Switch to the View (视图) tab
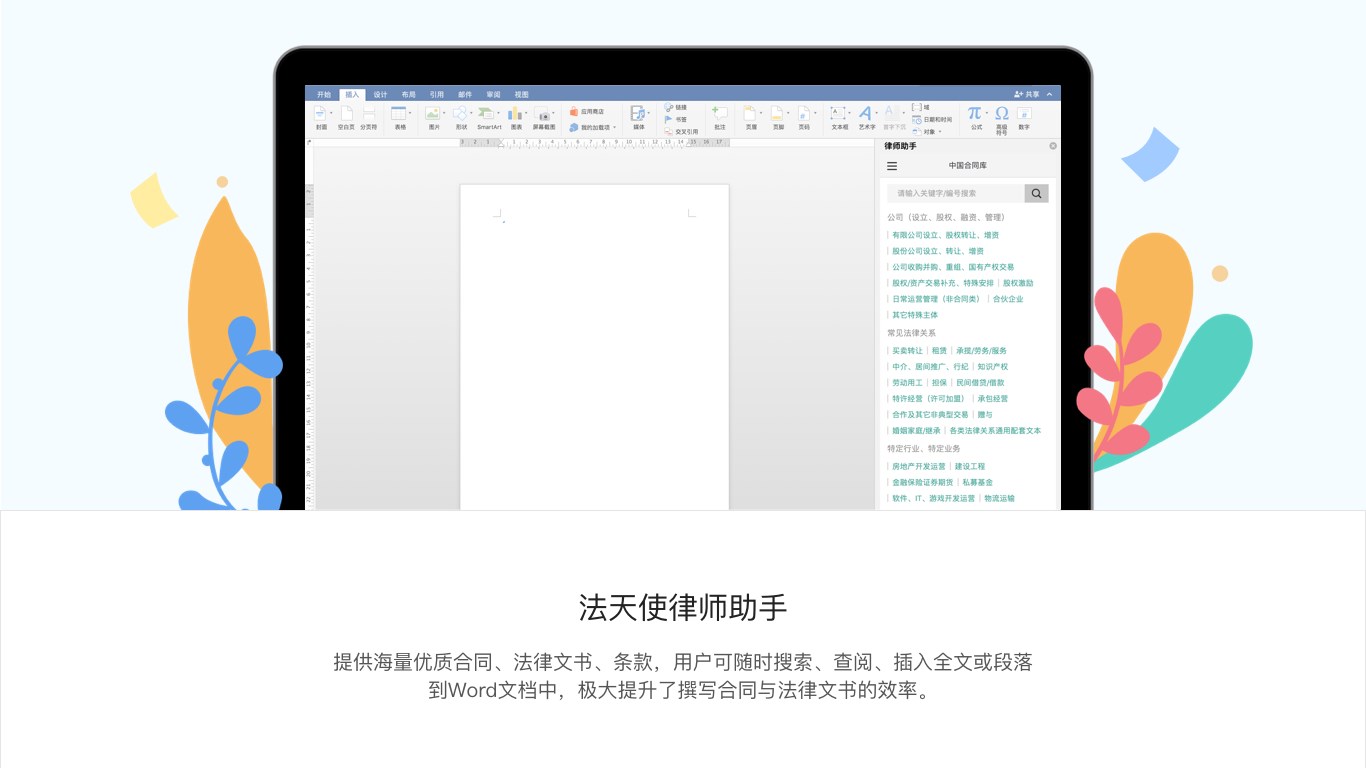This screenshot has height=768, width=1366. 521,94
